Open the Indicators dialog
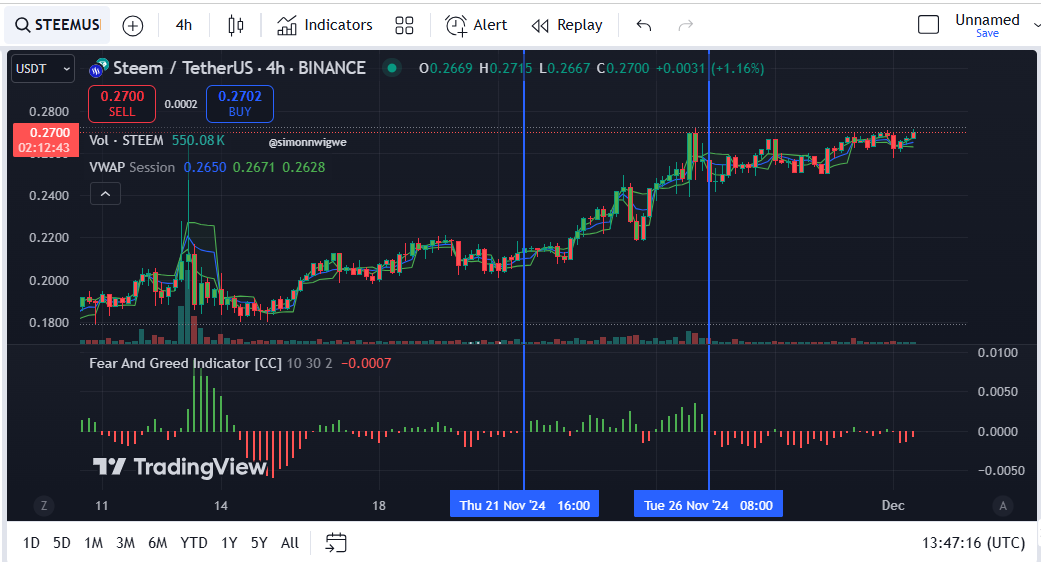1041x562 pixels. 325,25
